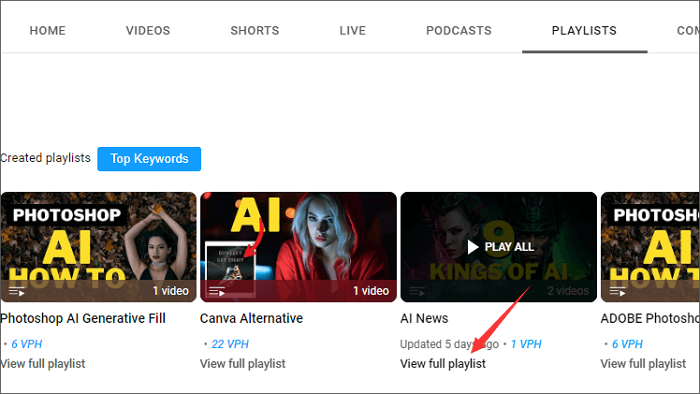700x394 pixels.
Task: Open the HOME tab
Action: 47,30
